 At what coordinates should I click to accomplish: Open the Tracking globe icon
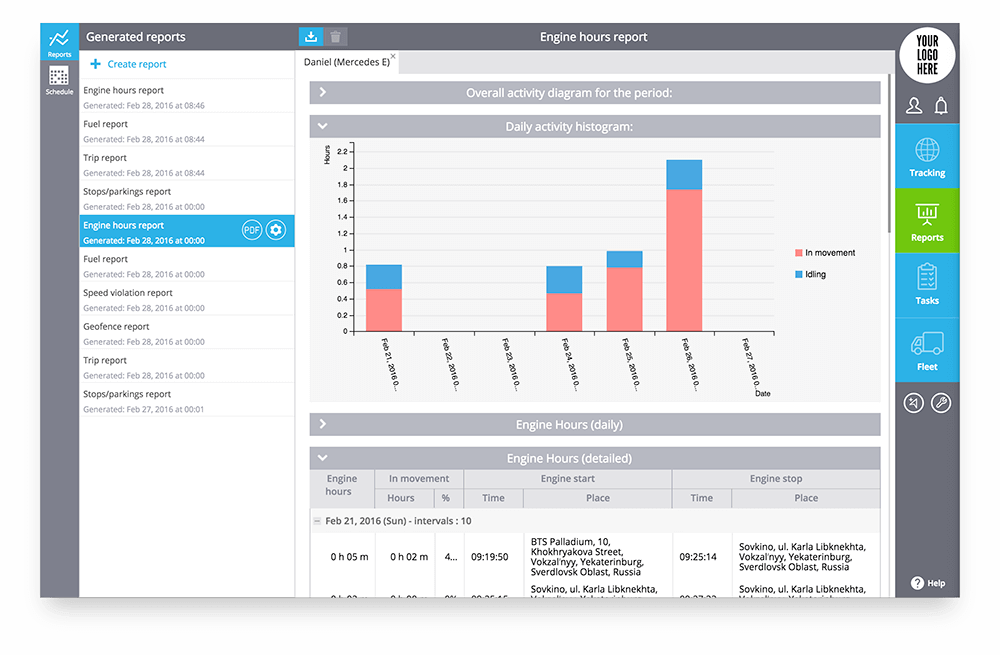[927, 151]
